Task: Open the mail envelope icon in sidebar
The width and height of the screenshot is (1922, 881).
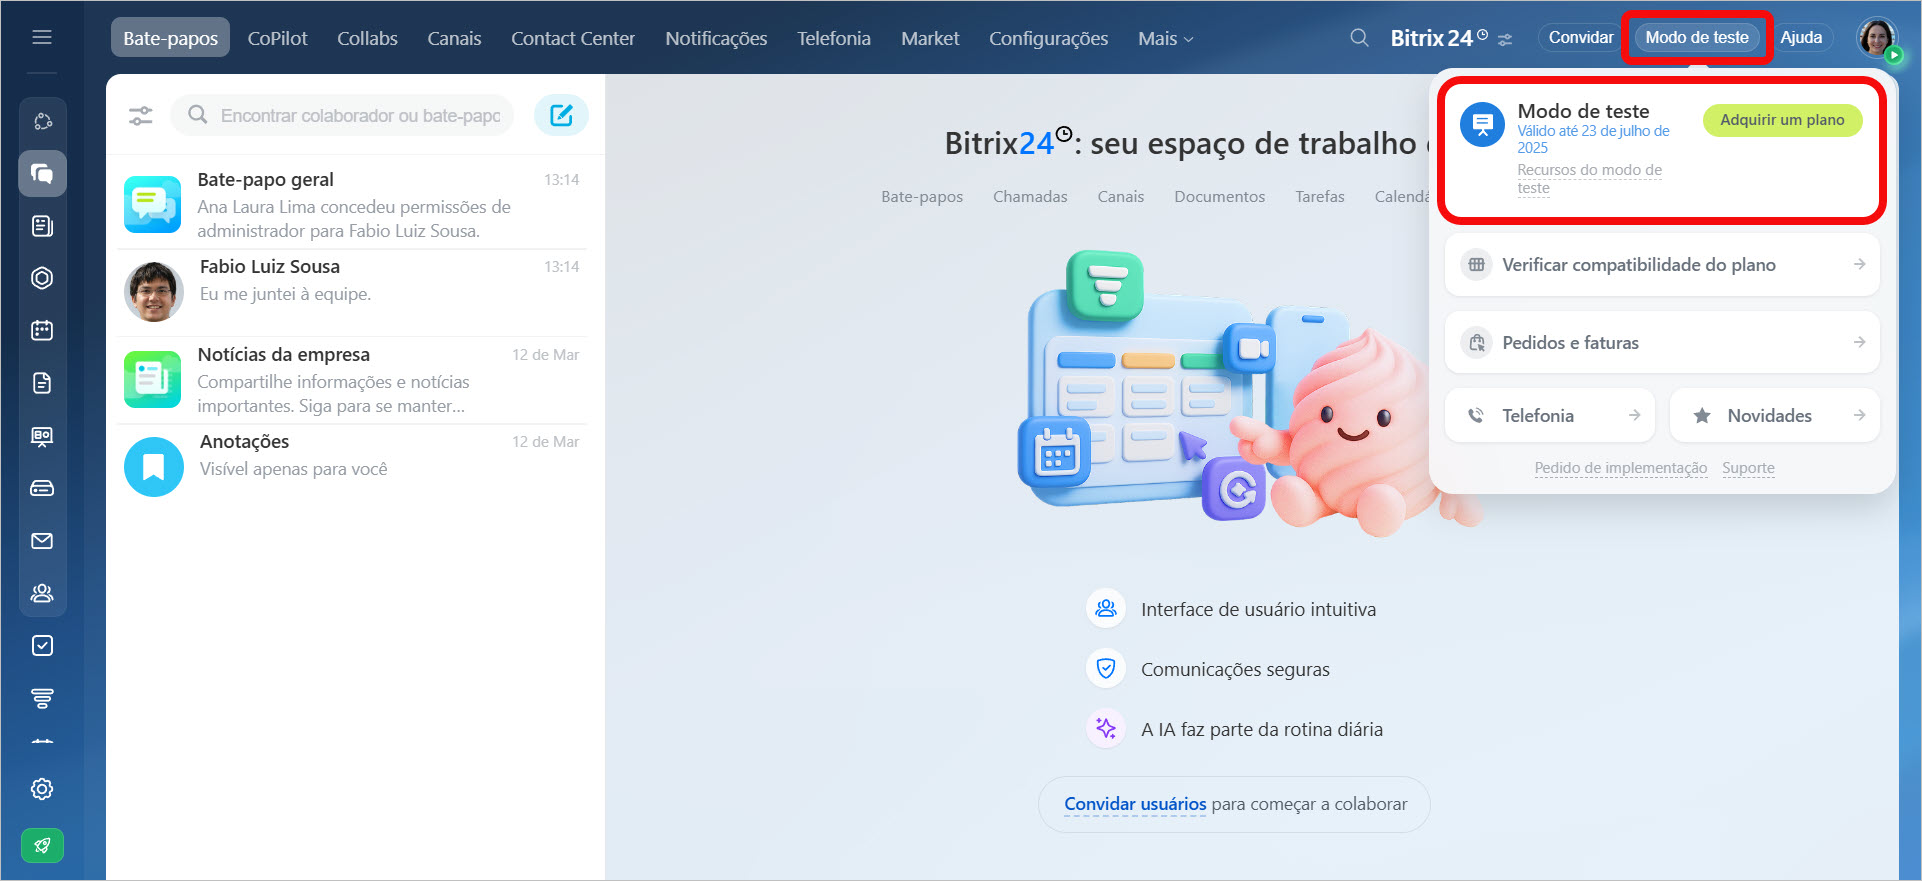Action: [x=42, y=541]
